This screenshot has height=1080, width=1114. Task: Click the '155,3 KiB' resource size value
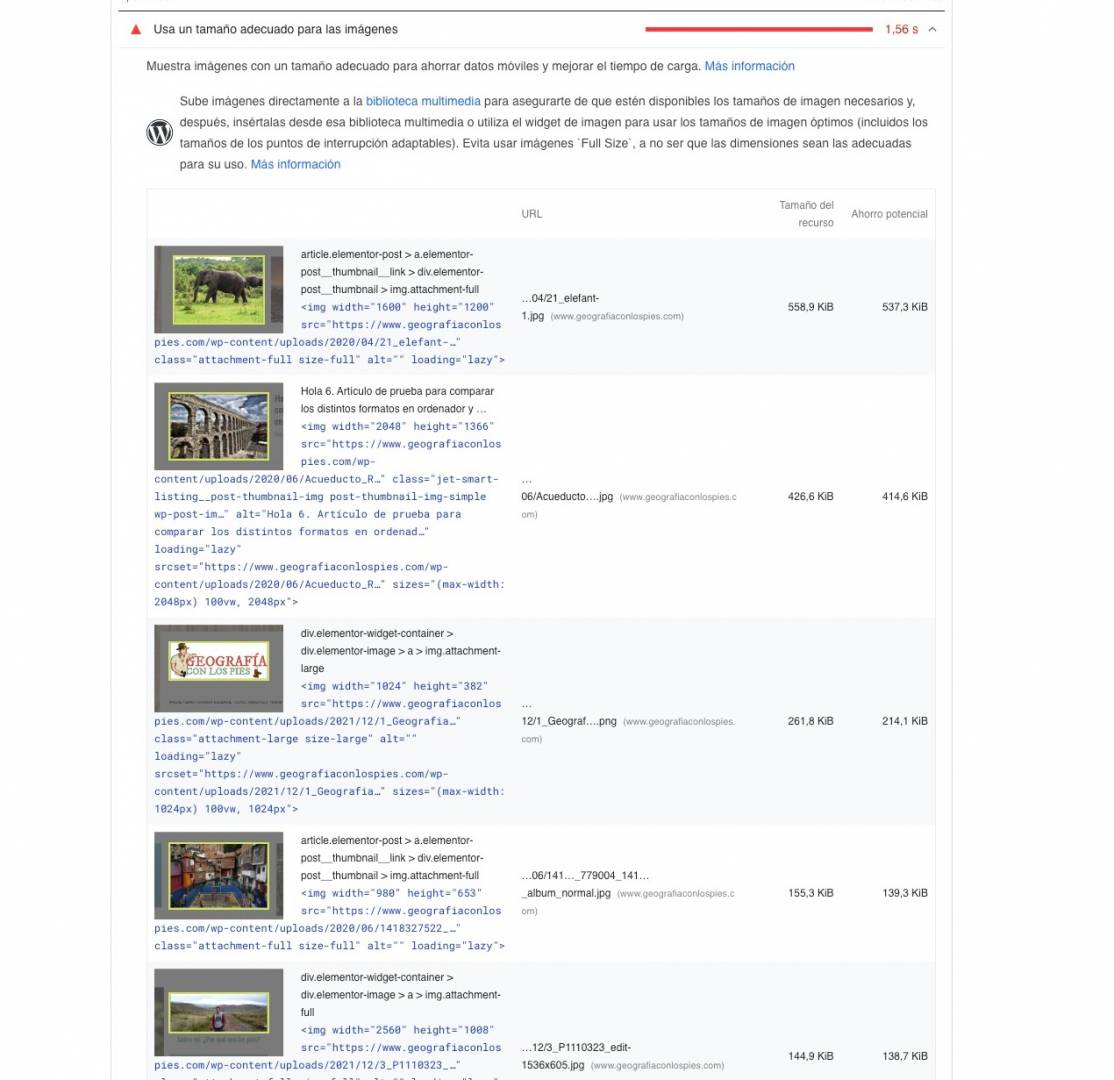click(811, 893)
